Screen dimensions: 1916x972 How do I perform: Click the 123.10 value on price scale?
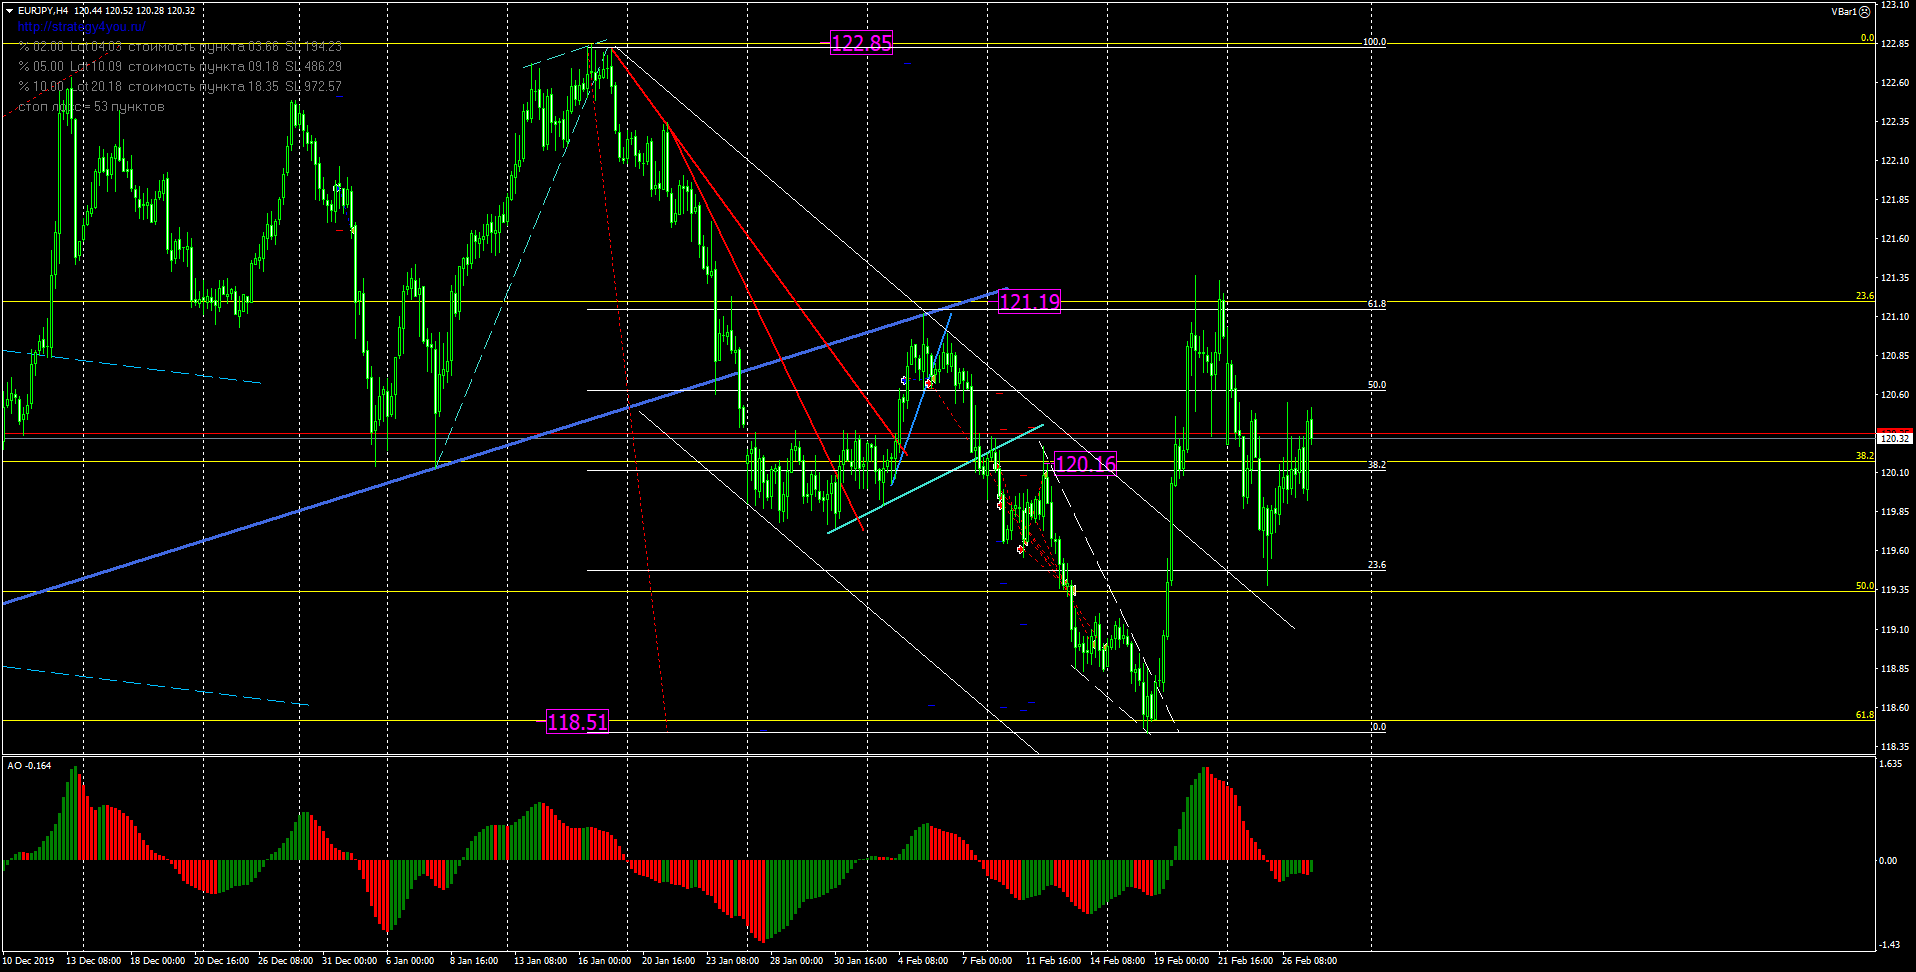click(1894, 5)
